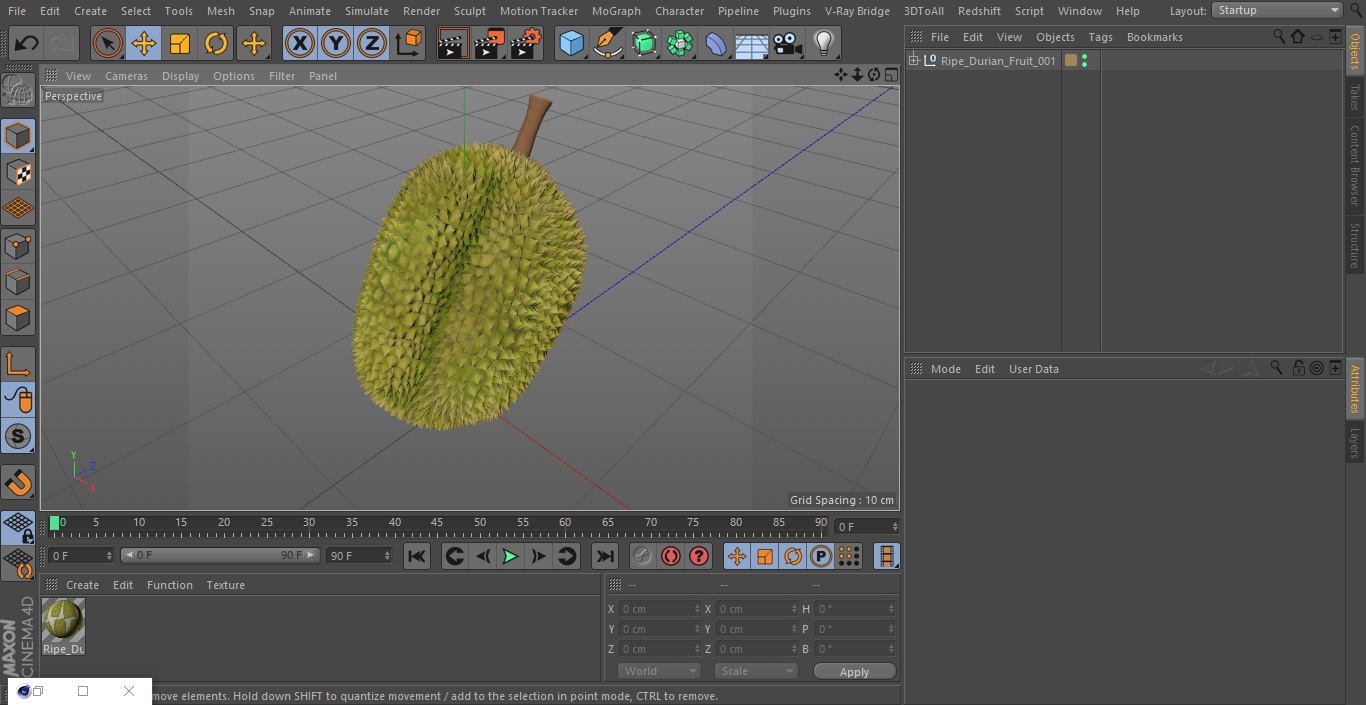
Task: Click viewport maximize toggle icon
Action: click(x=890, y=75)
